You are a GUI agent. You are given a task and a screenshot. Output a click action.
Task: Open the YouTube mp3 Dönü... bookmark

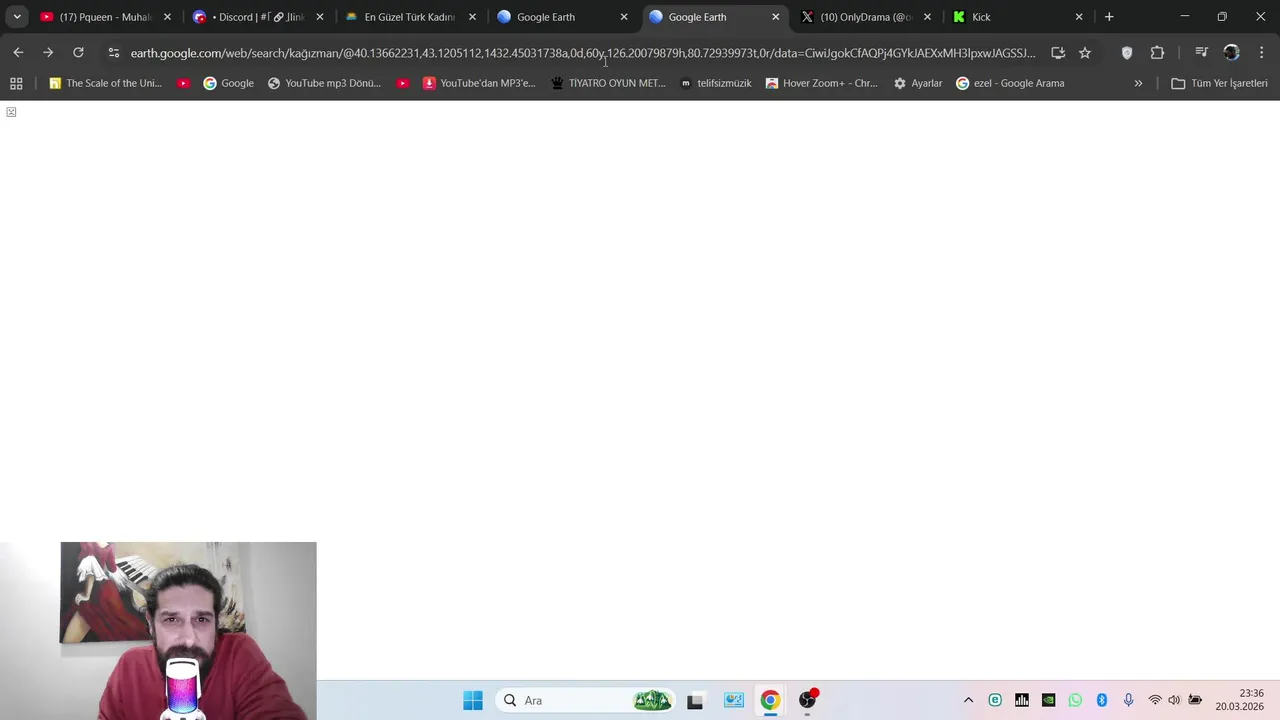click(324, 83)
